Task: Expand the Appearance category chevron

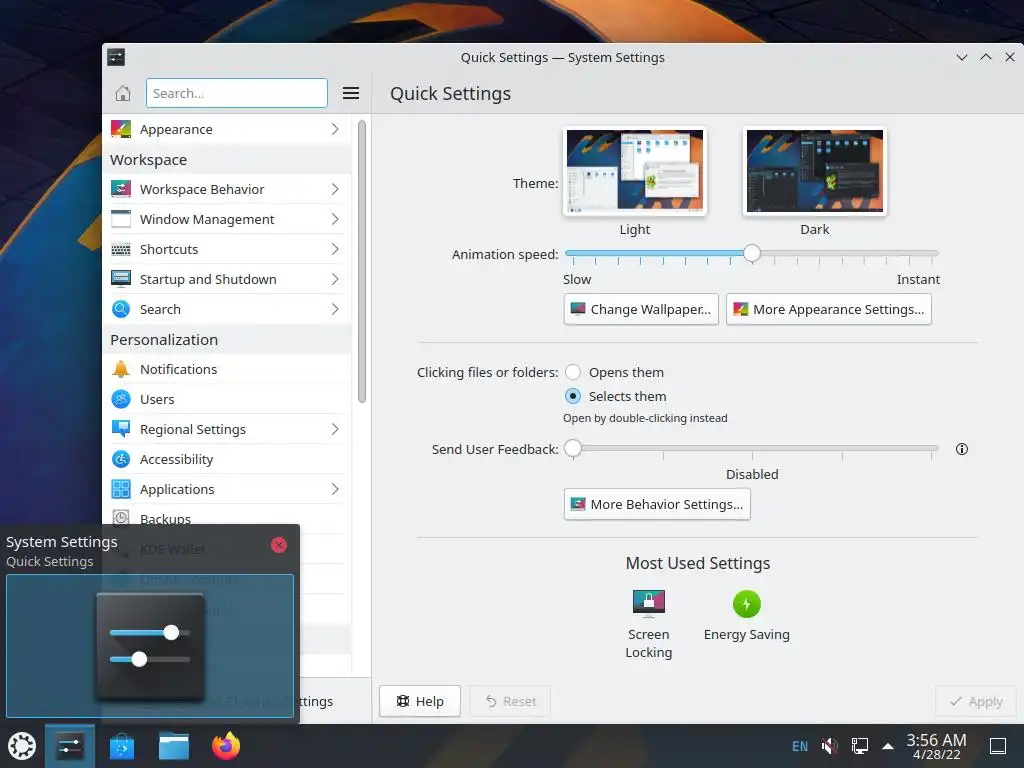Action: tap(335, 129)
